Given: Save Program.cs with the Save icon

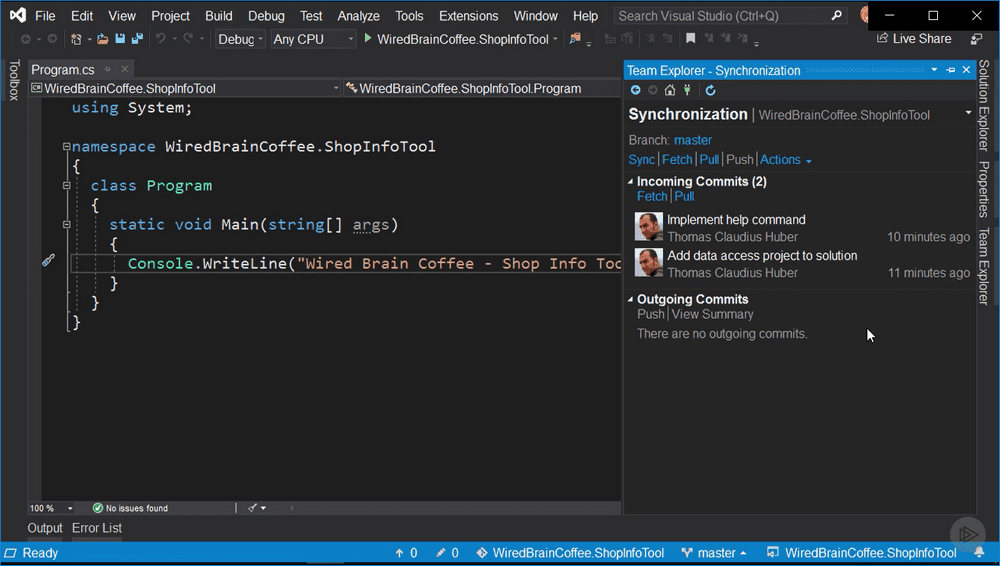Looking at the screenshot, I should click(120, 39).
